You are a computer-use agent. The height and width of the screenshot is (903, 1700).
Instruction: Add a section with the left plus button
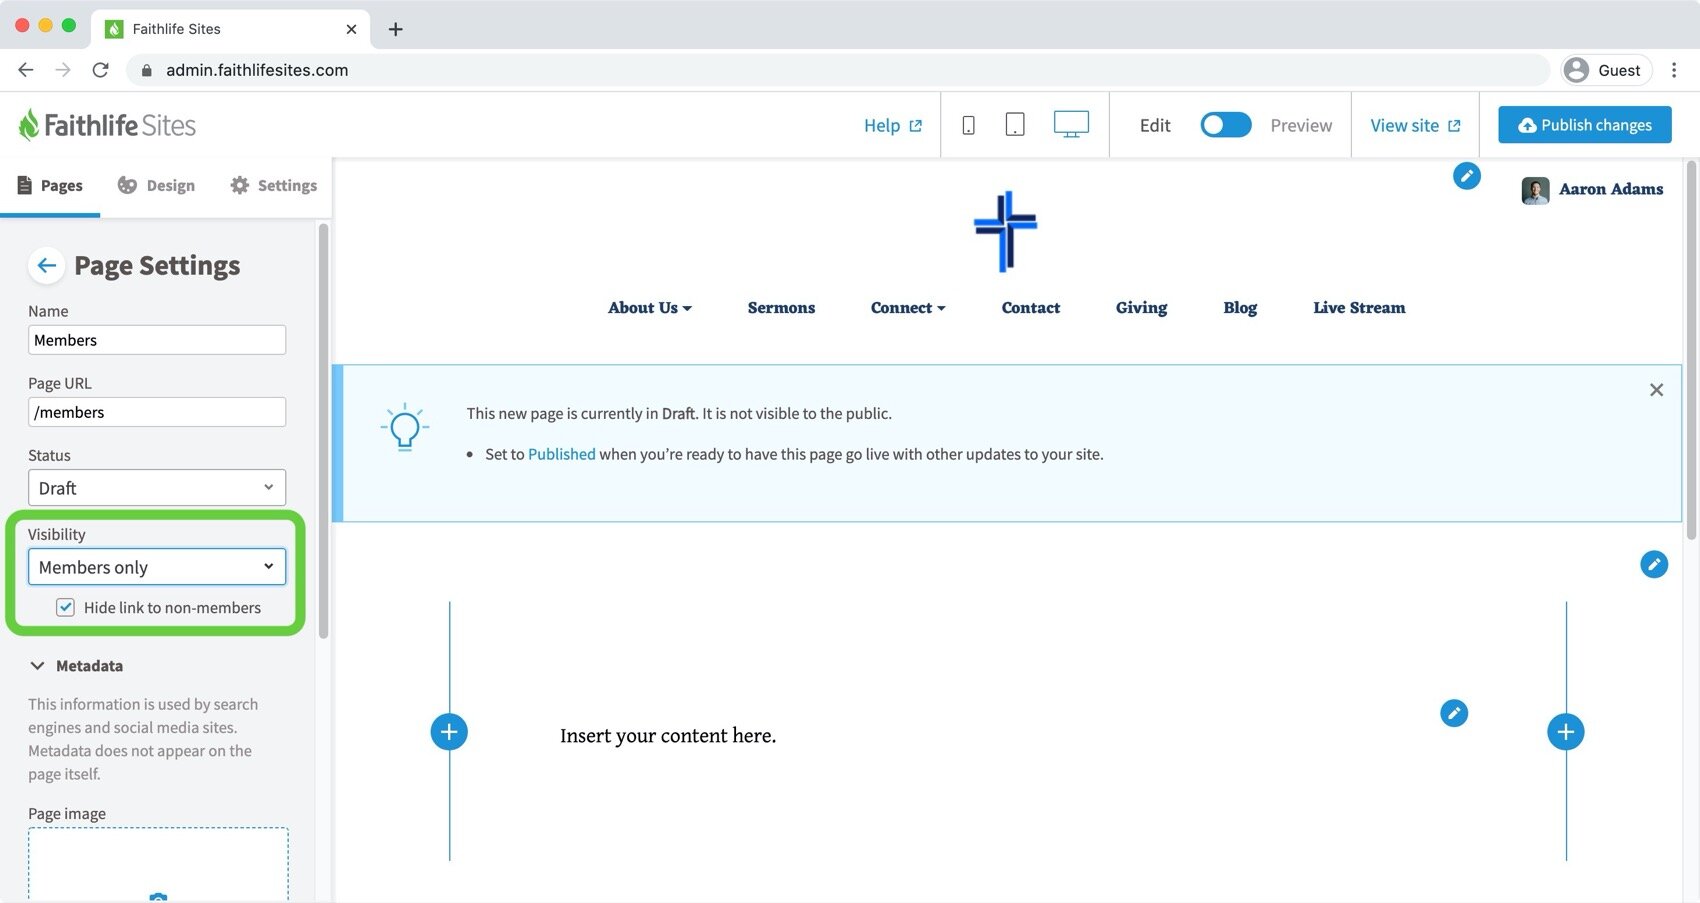[449, 732]
